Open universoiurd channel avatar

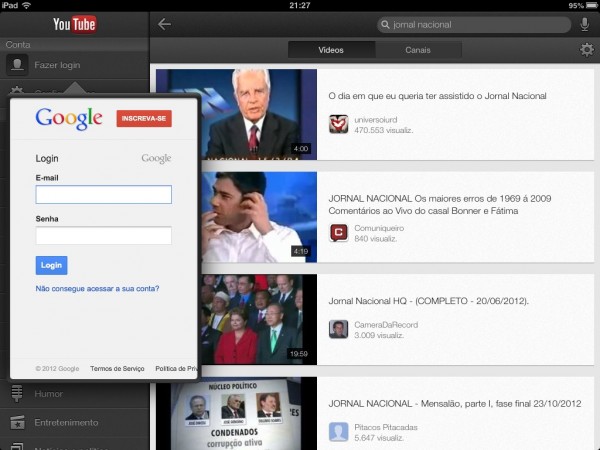339,124
